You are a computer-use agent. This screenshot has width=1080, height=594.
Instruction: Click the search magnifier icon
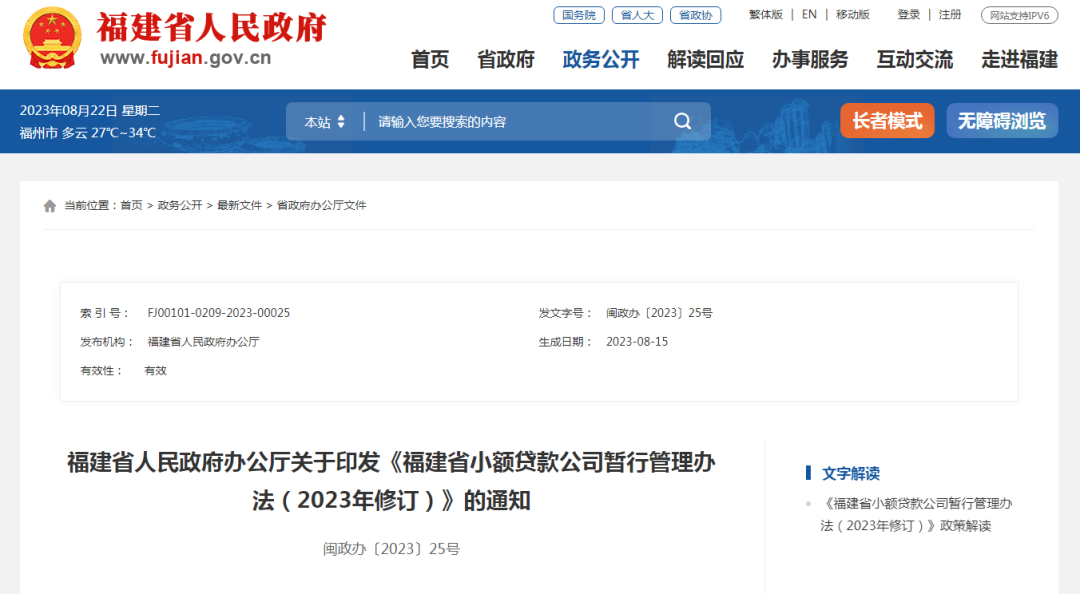[682, 121]
